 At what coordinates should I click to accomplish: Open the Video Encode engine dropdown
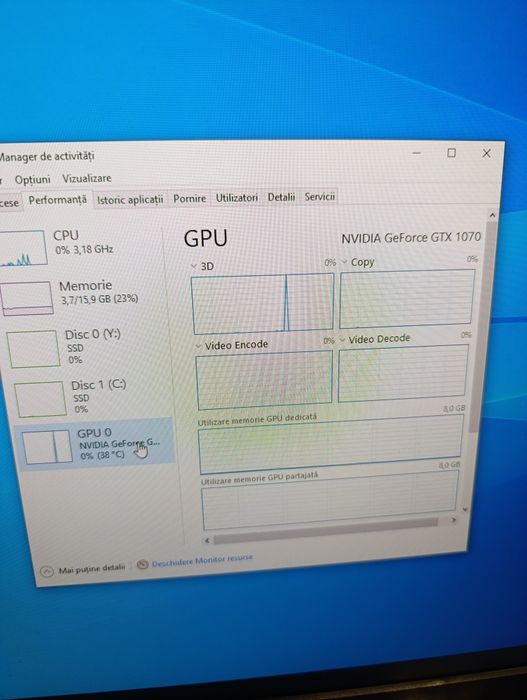[199, 346]
